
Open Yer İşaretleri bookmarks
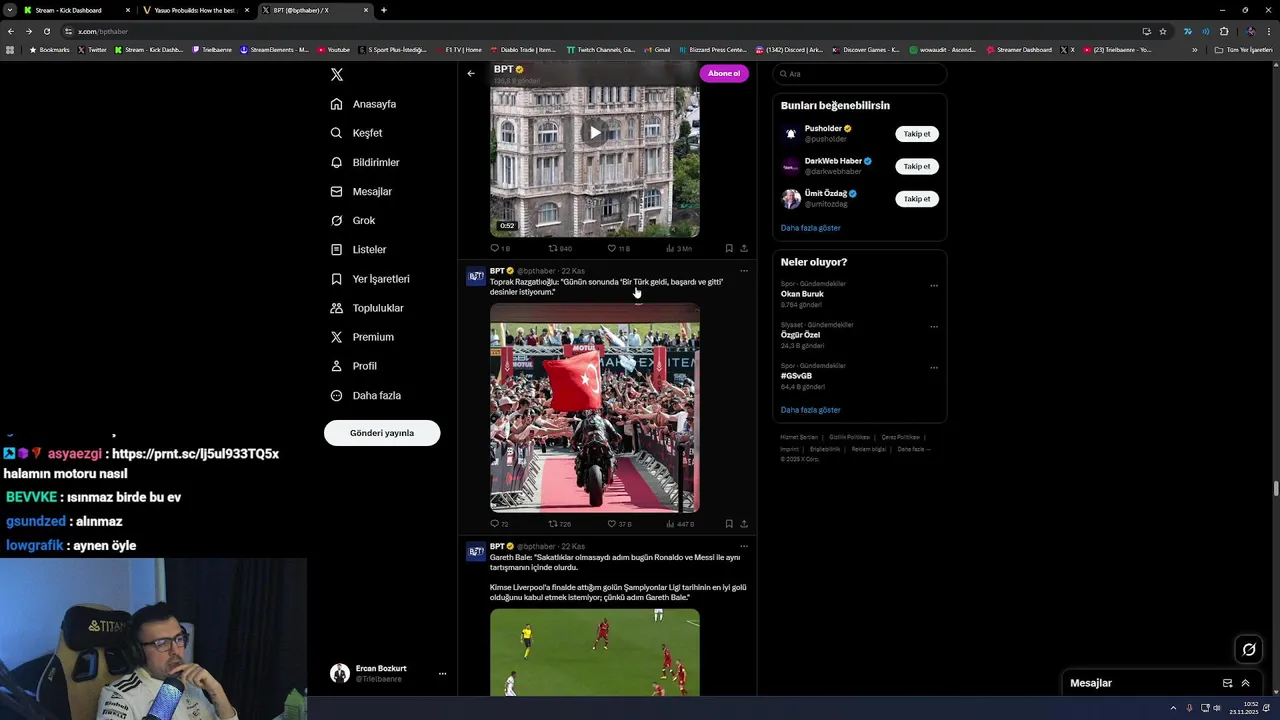coord(370,279)
